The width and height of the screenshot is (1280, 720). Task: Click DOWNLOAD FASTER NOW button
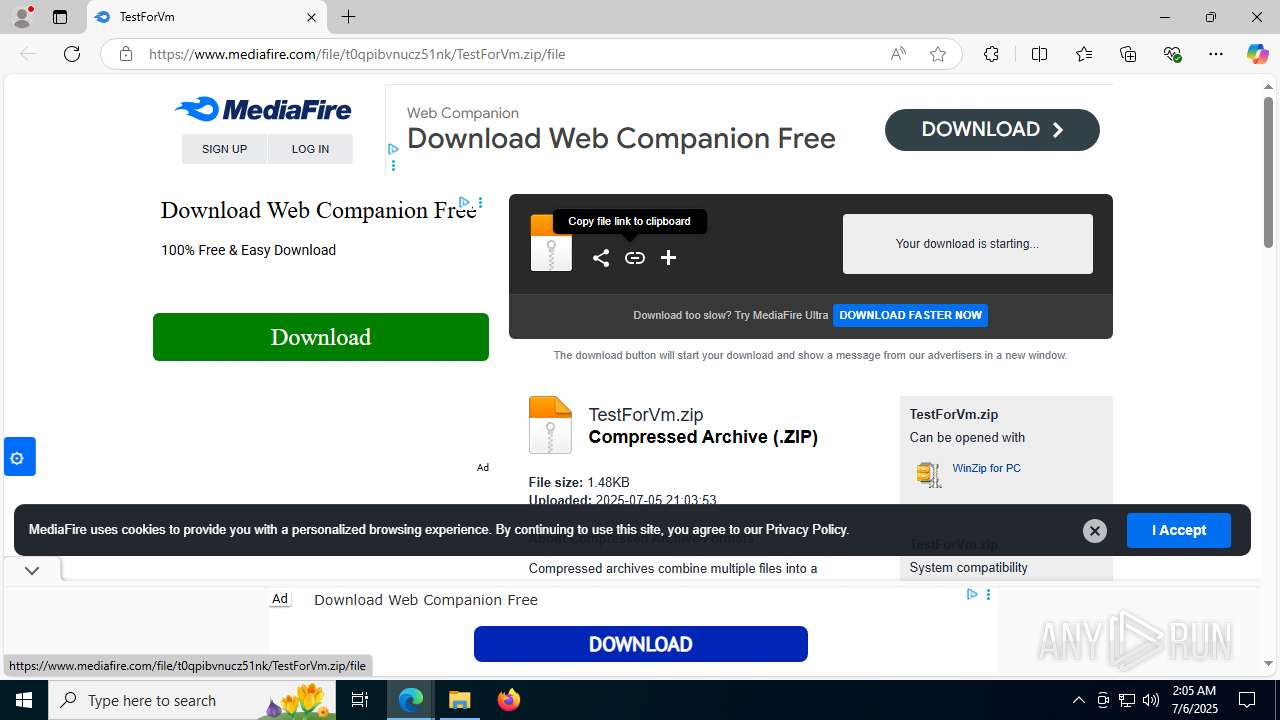coord(910,315)
